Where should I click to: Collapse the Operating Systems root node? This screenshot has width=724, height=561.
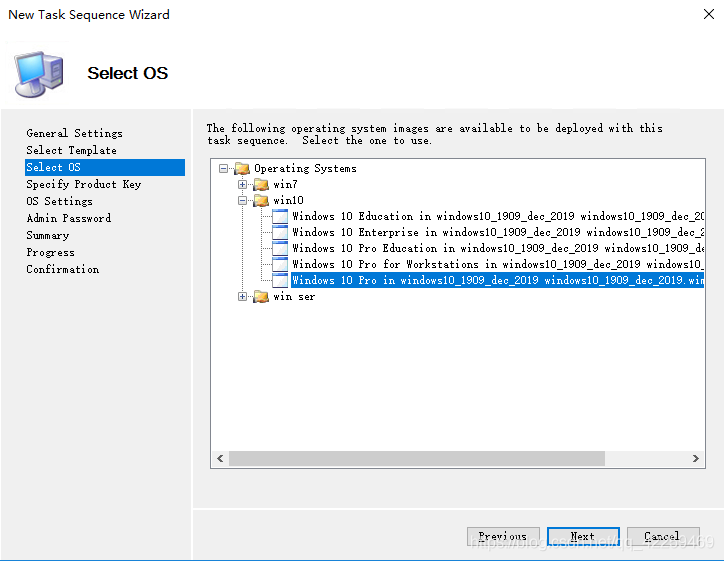(224, 169)
